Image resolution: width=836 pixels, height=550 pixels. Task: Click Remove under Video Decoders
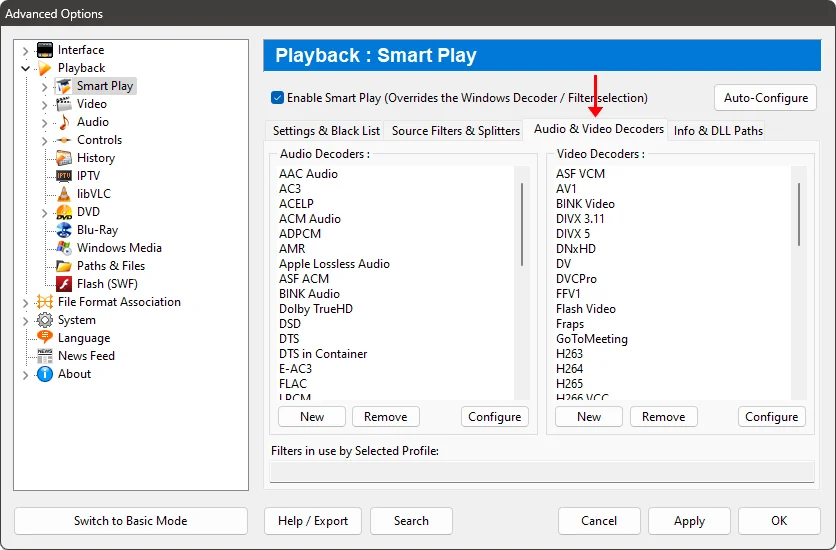pos(663,417)
